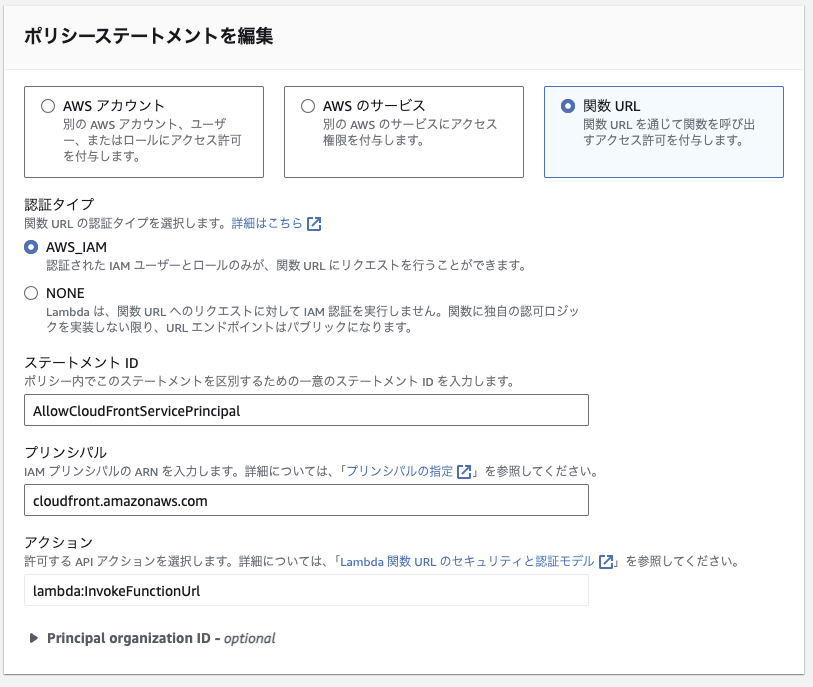Click the Principal organization ID optional label
This screenshot has height=687, width=813.
161,638
